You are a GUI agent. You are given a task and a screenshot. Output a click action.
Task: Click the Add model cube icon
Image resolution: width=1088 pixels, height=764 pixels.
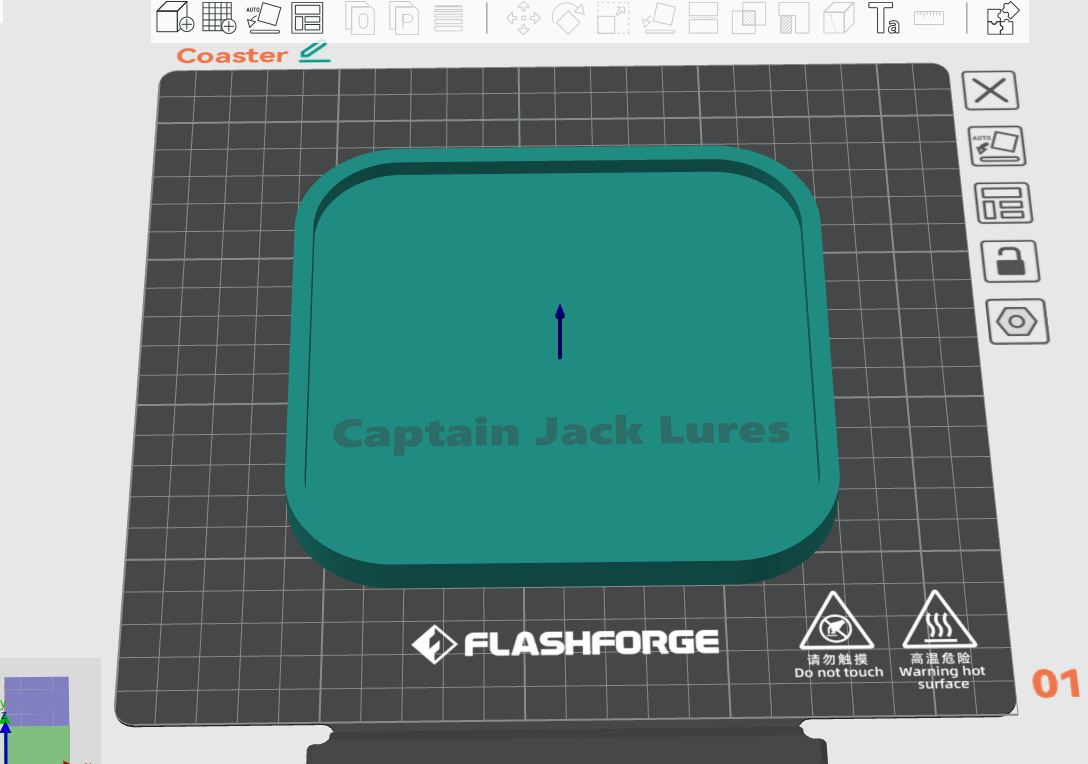(x=174, y=17)
